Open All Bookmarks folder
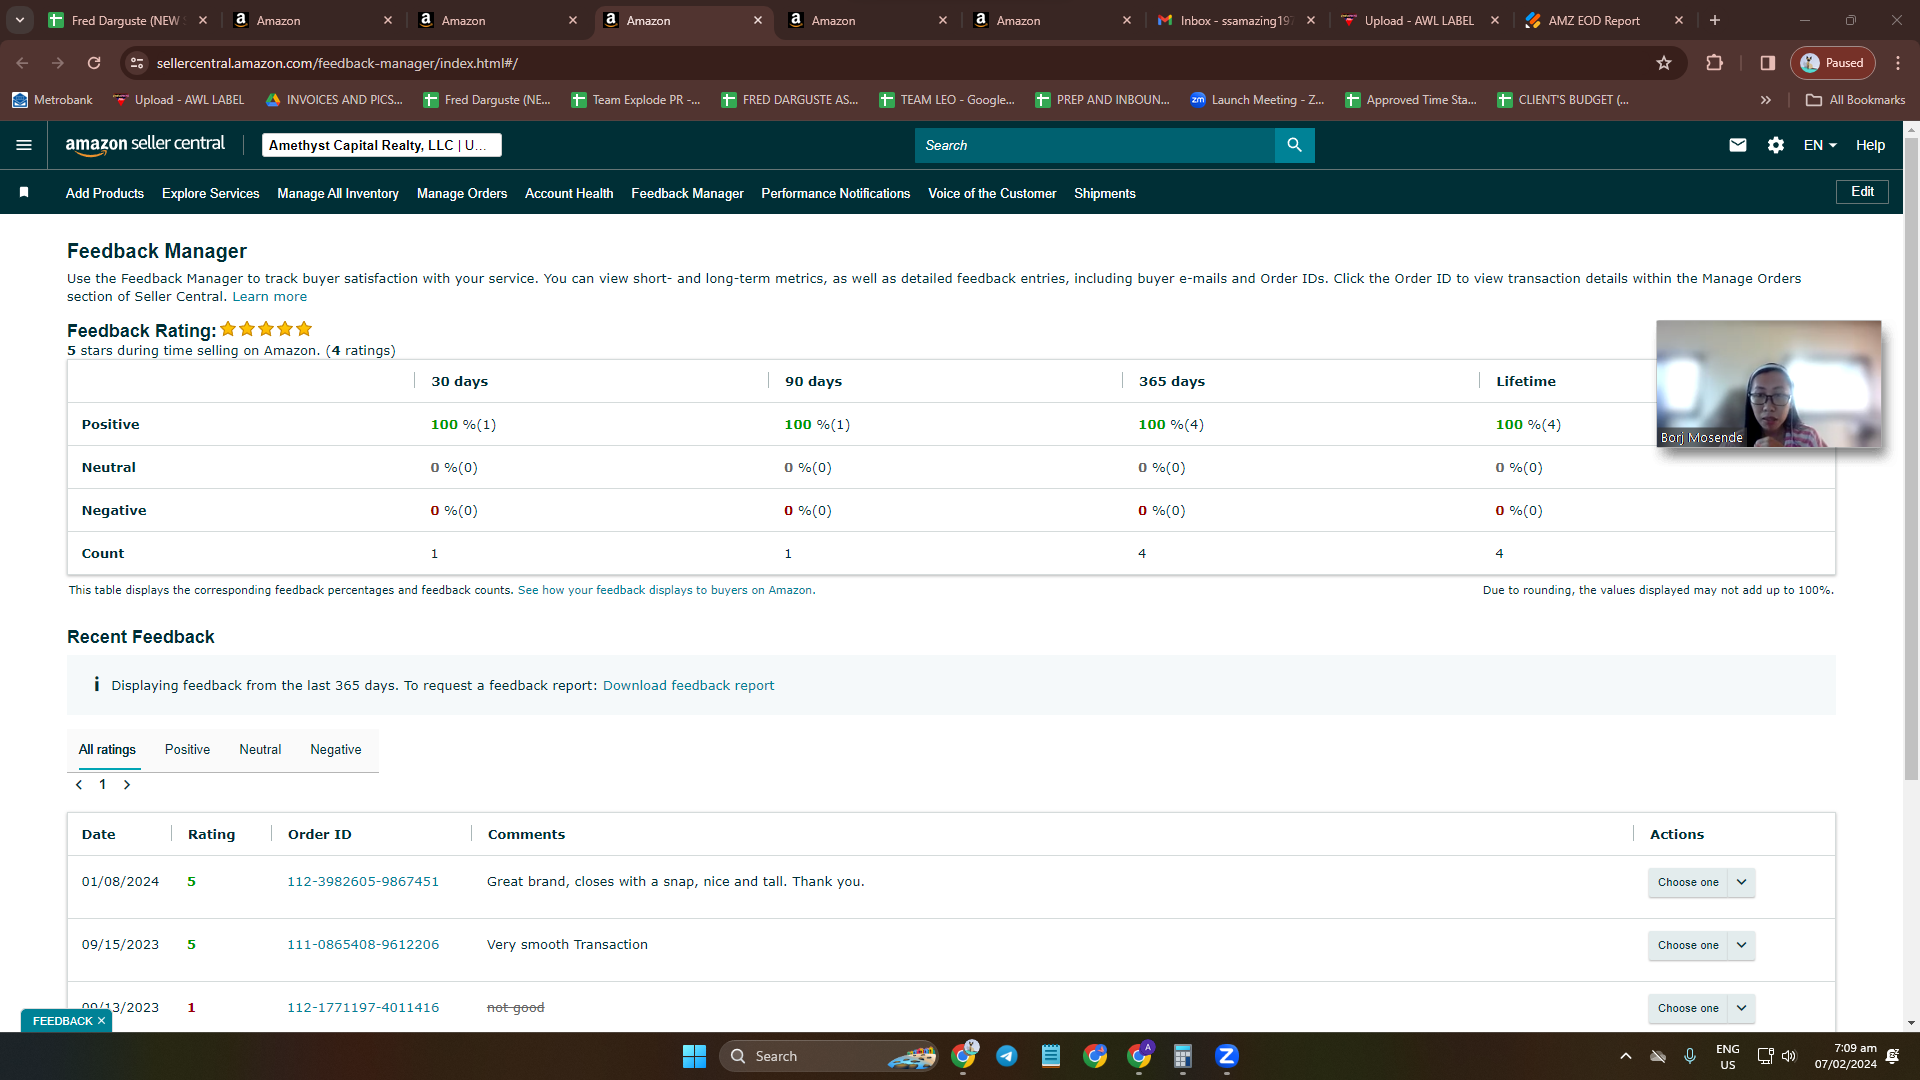1920x1080 pixels. [1855, 100]
